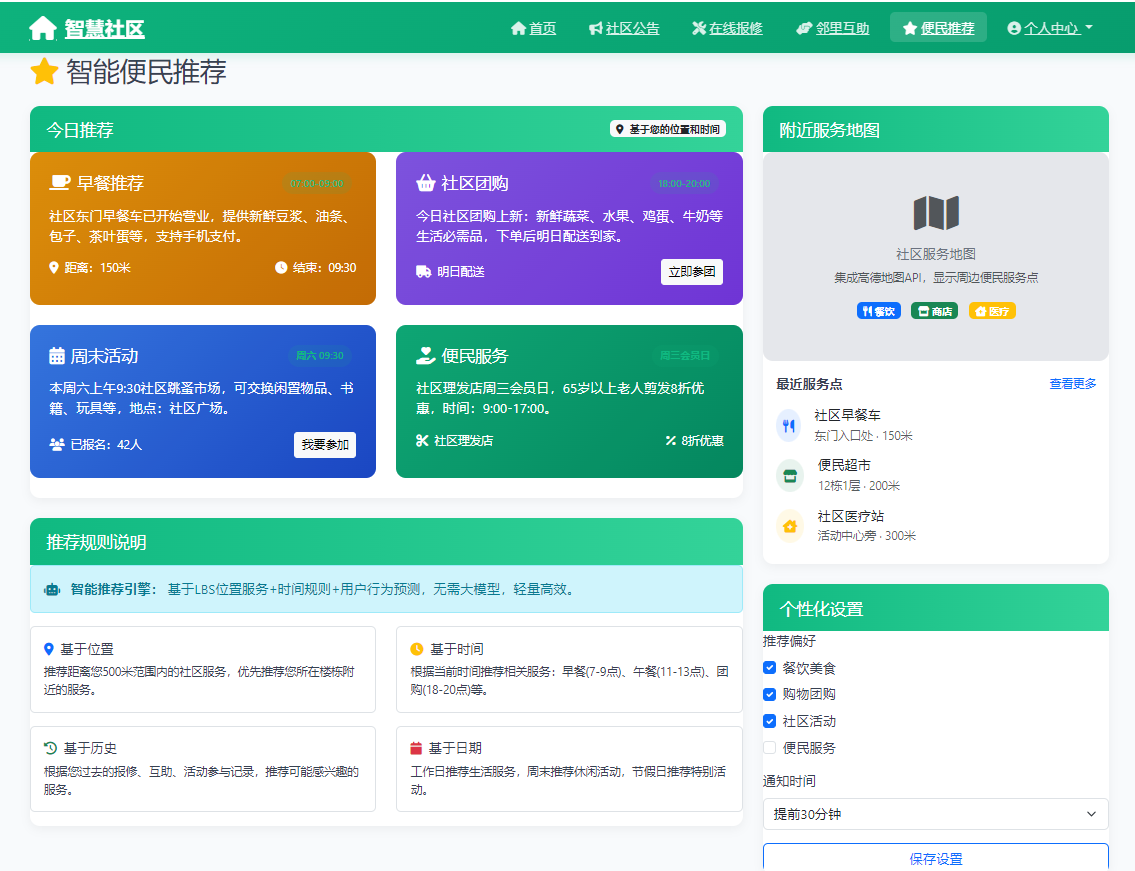This screenshot has height=871, width=1135.
Task: Switch to the 在线报修 section
Action: tap(727, 28)
